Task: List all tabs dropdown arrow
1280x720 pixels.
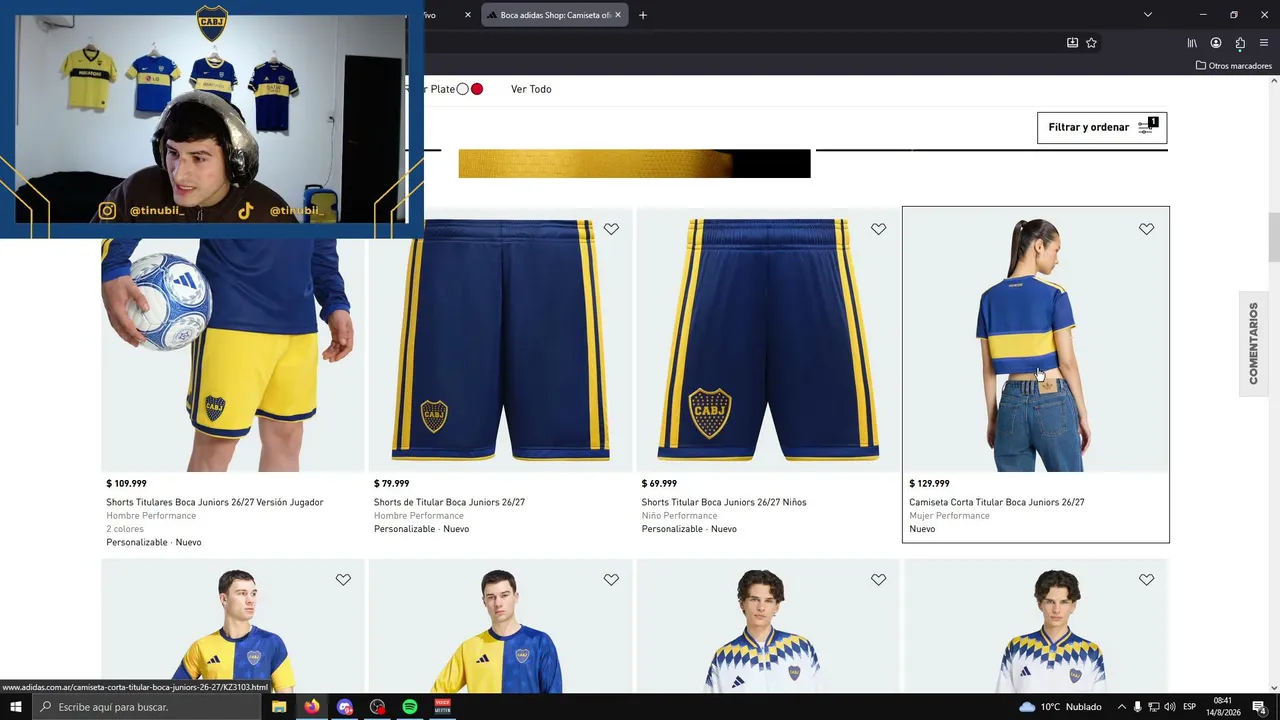Action: pos(1148,15)
